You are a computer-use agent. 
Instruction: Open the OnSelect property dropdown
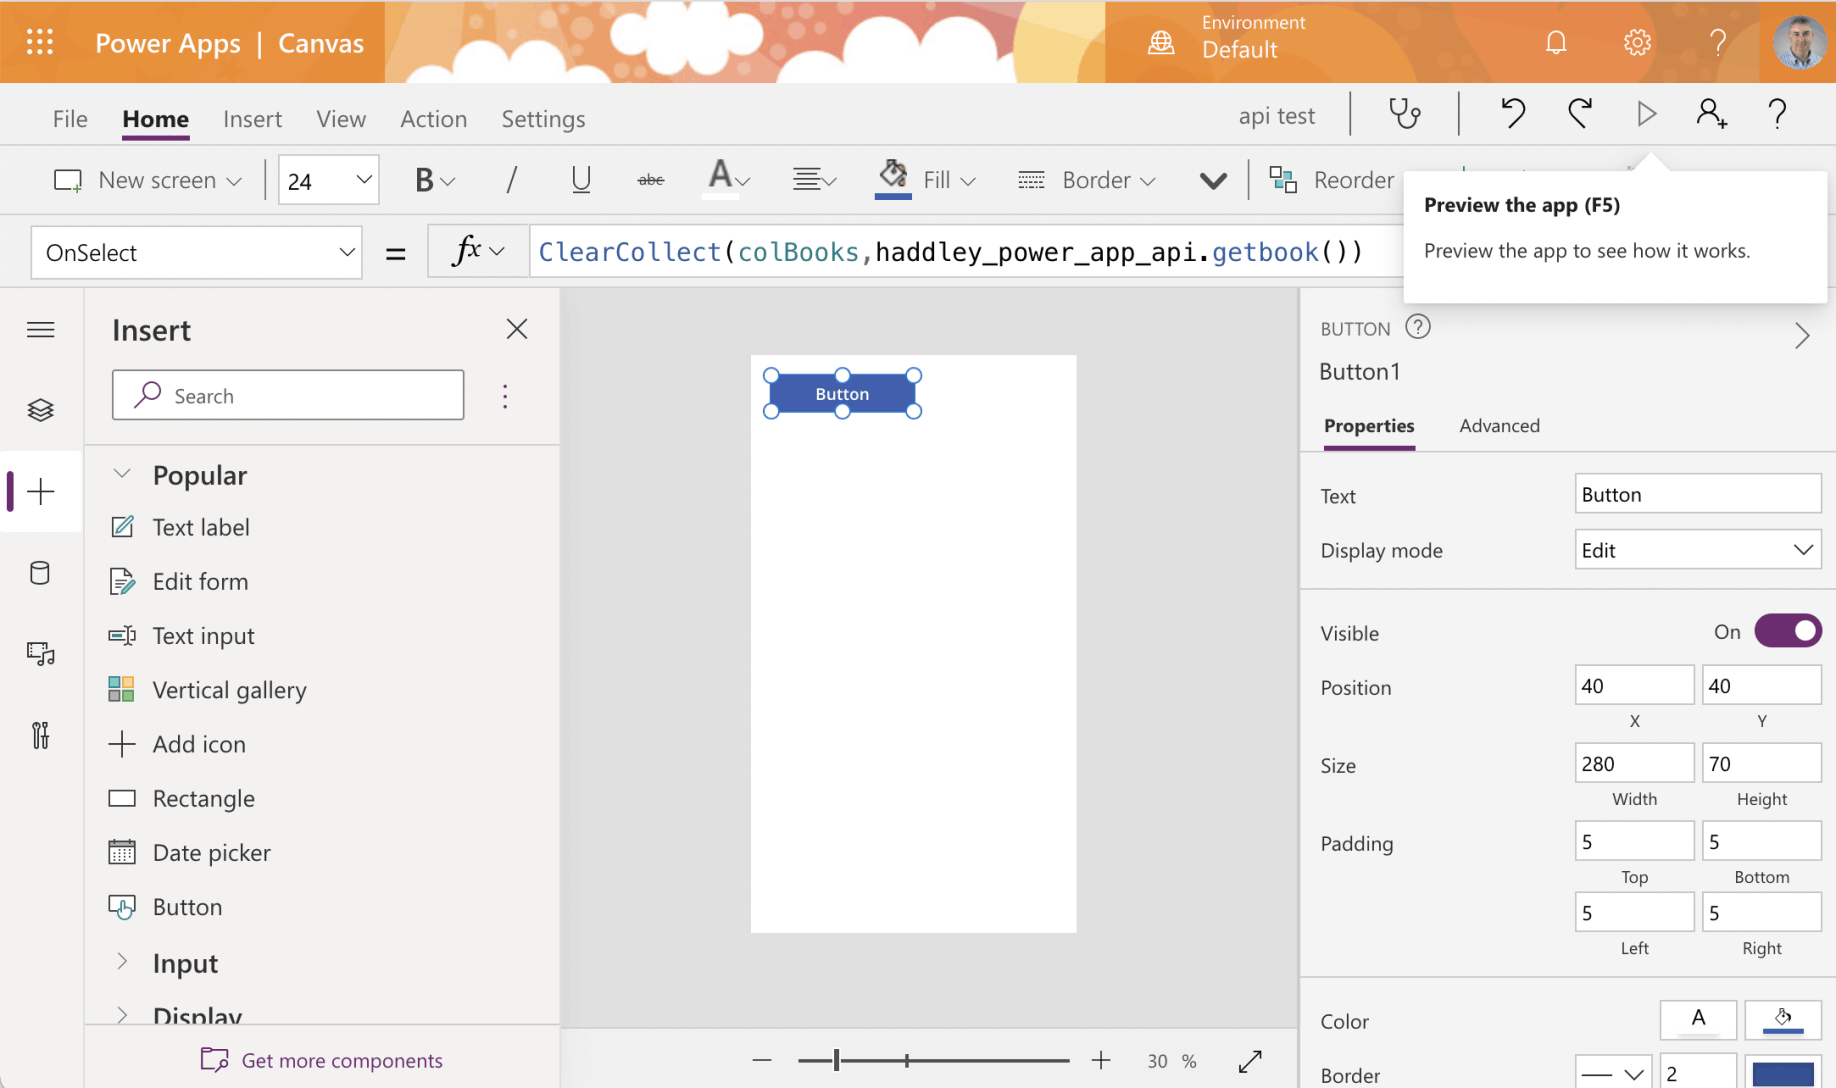197,253
